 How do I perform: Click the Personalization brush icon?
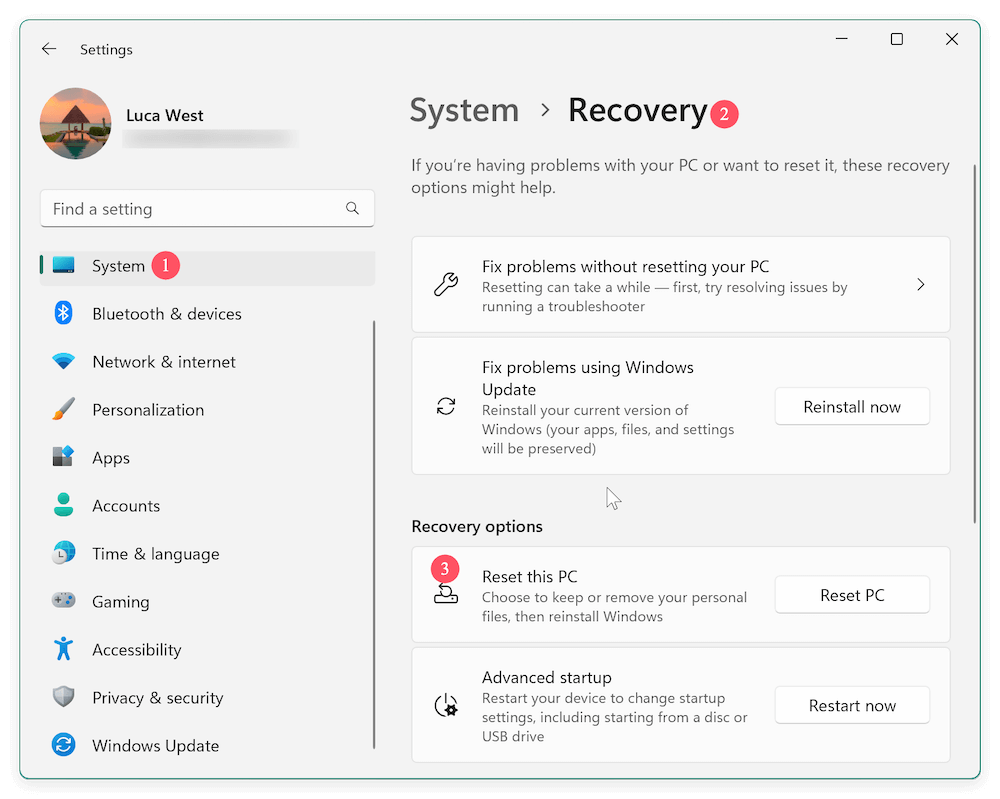(63, 409)
